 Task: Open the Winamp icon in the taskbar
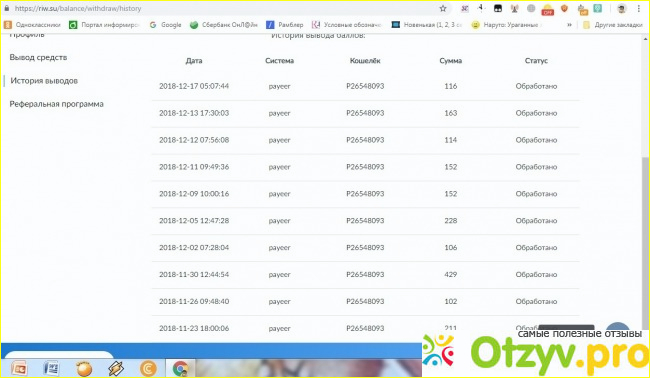pyautogui.click(x=116, y=368)
